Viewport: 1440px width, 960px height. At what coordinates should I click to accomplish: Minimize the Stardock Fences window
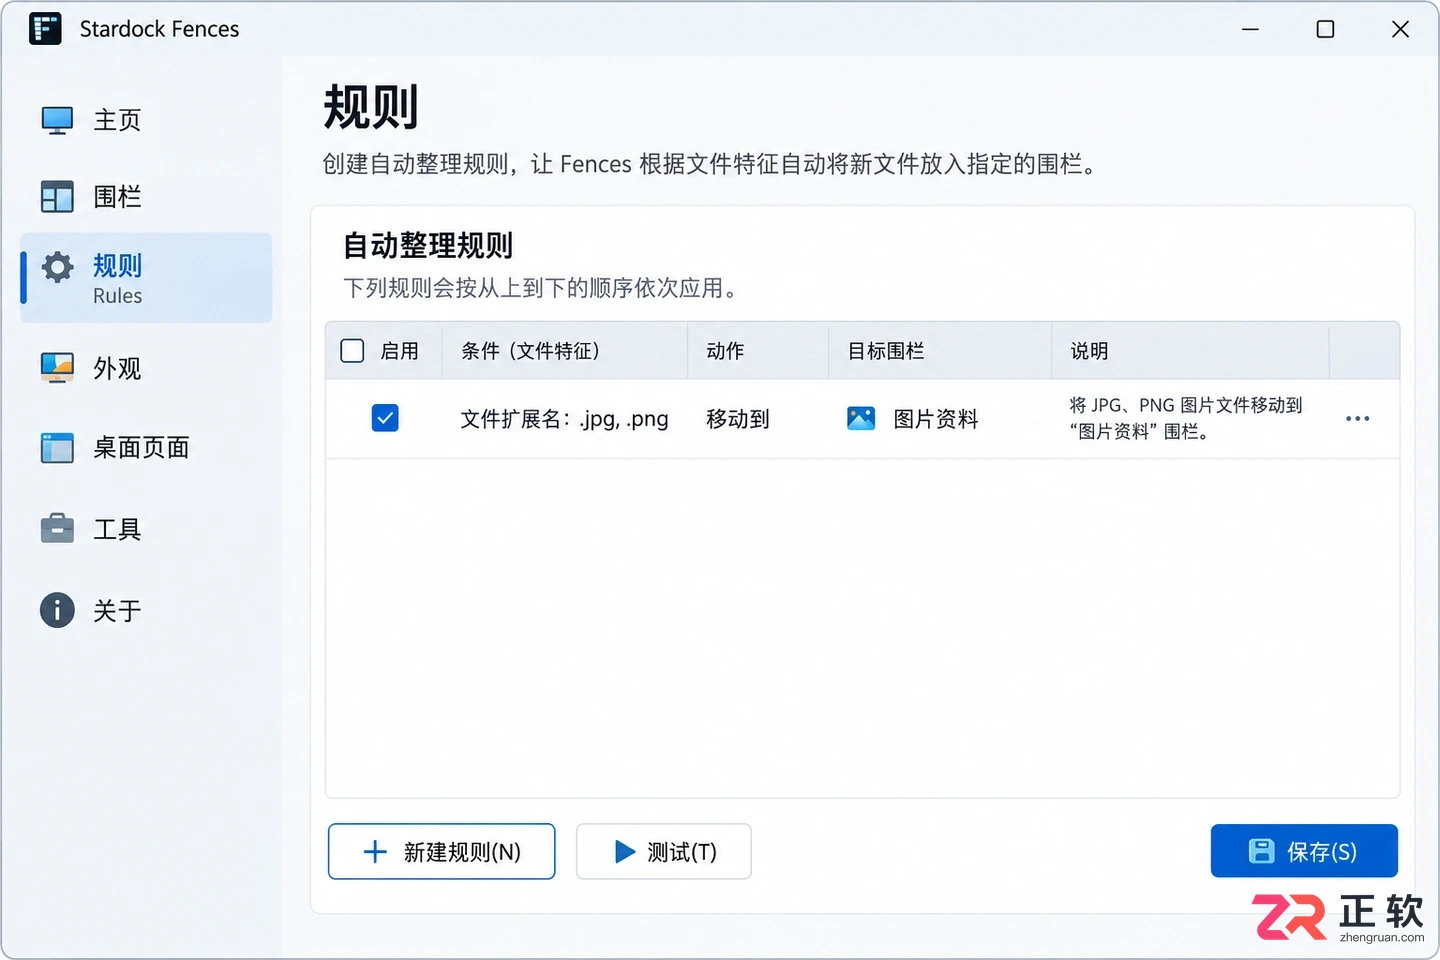(1250, 29)
